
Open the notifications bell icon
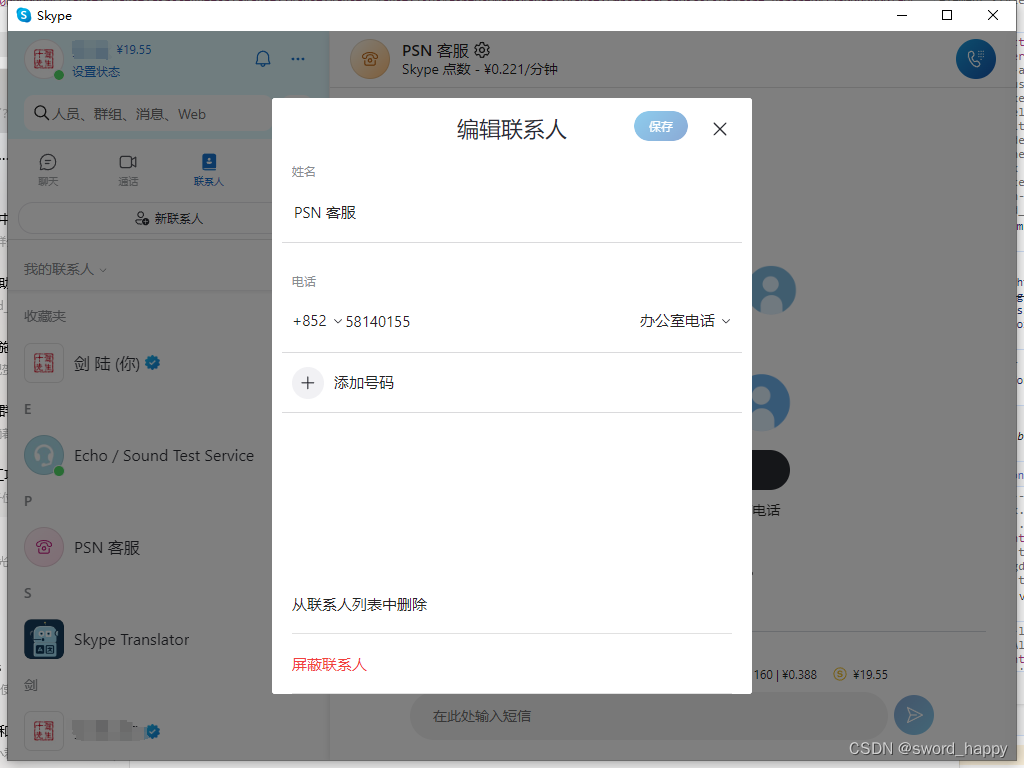coord(263,59)
